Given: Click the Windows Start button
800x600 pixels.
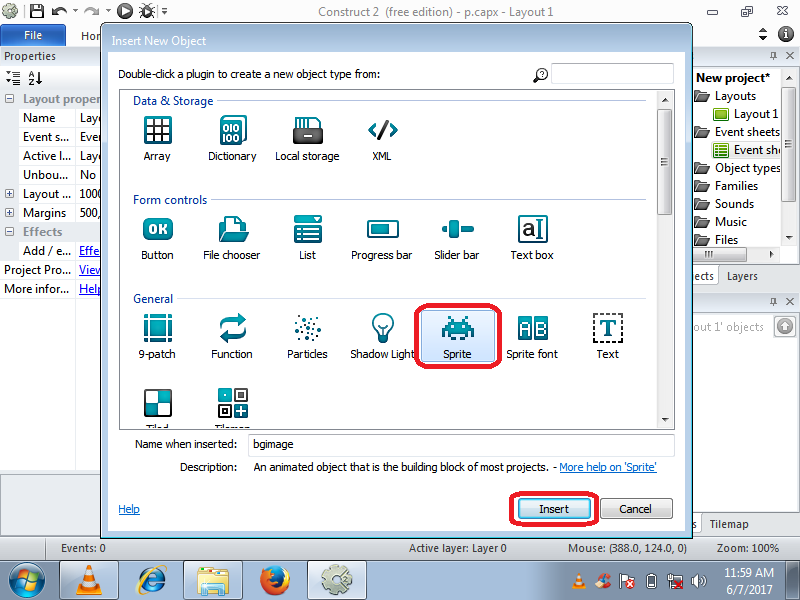Looking at the screenshot, I should [x=27, y=580].
